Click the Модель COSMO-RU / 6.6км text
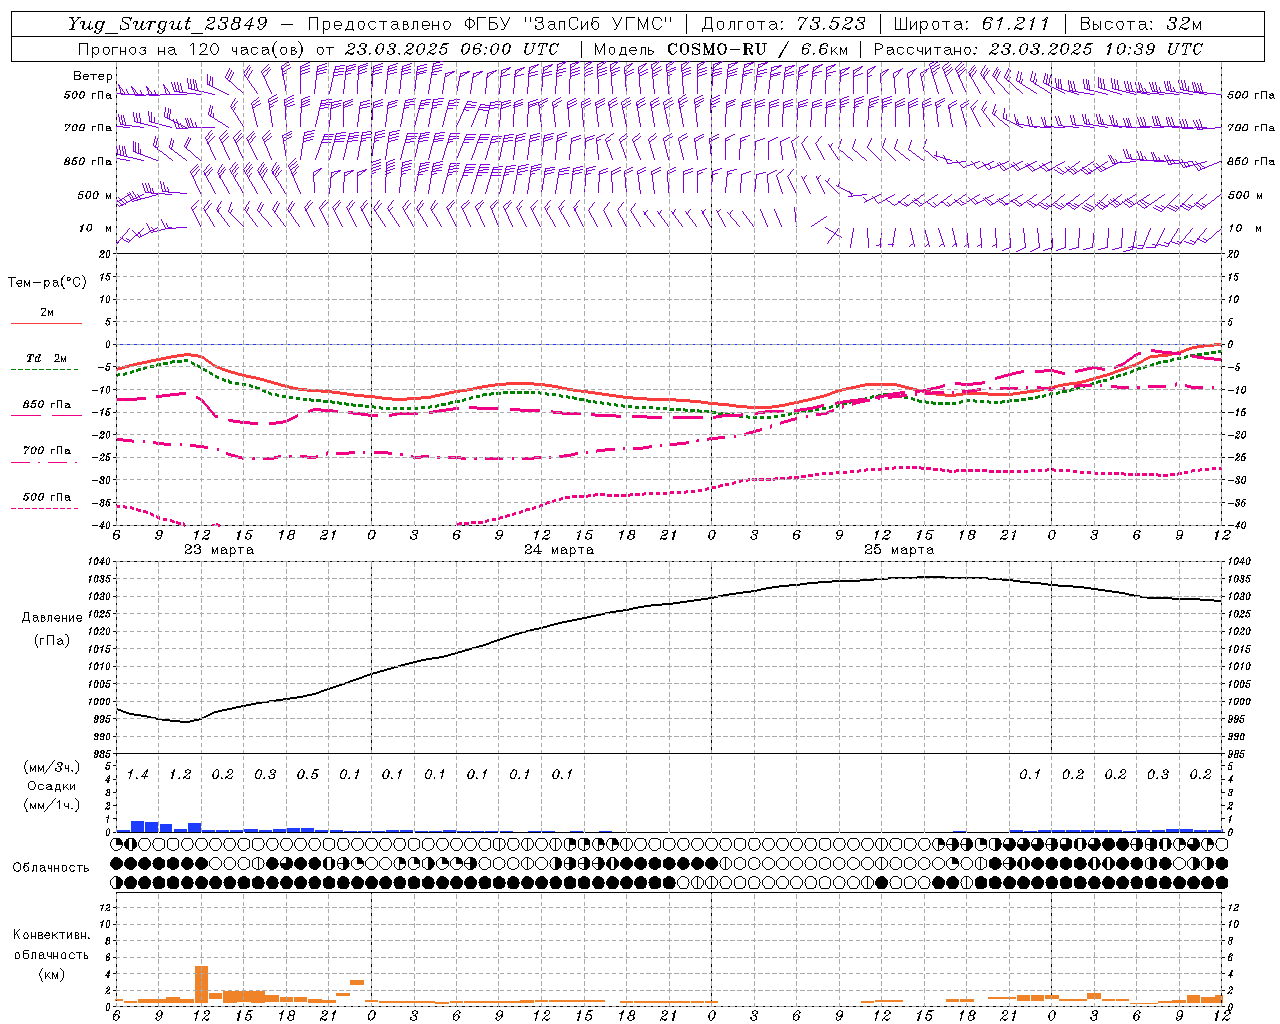Viewport: 1280px width, 1024px height. (x=721, y=49)
